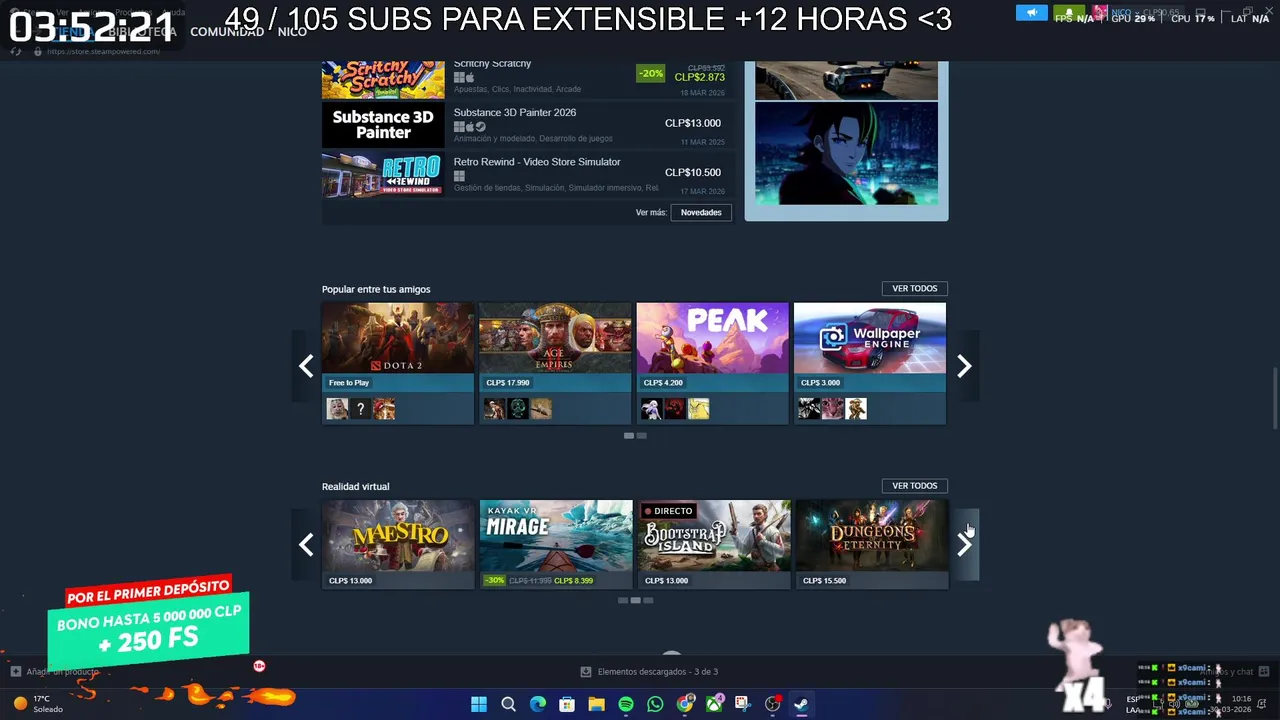Open the Age of Empires game card
1280x720 pixels.
coord(555,363)
